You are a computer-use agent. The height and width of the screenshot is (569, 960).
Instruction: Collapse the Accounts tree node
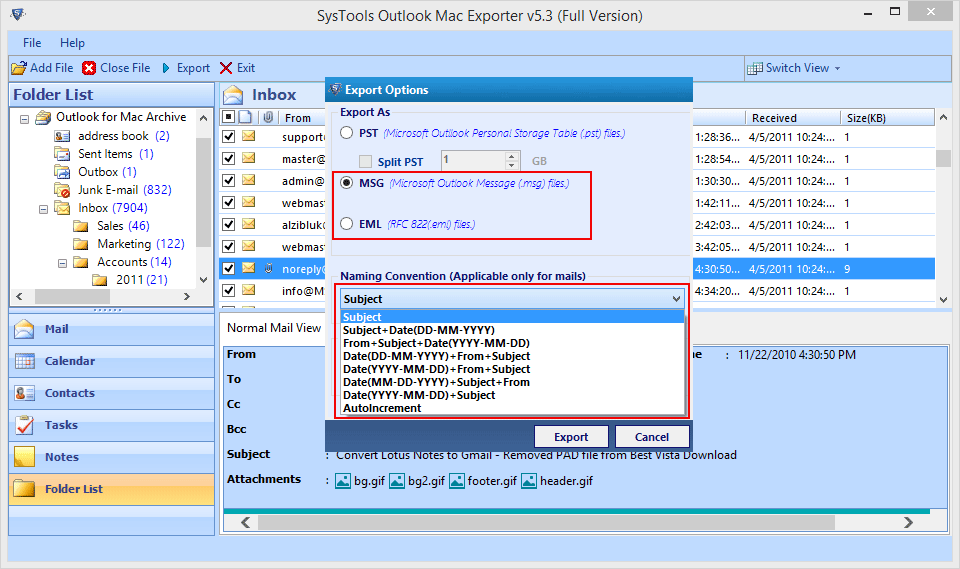pos(62,263)
